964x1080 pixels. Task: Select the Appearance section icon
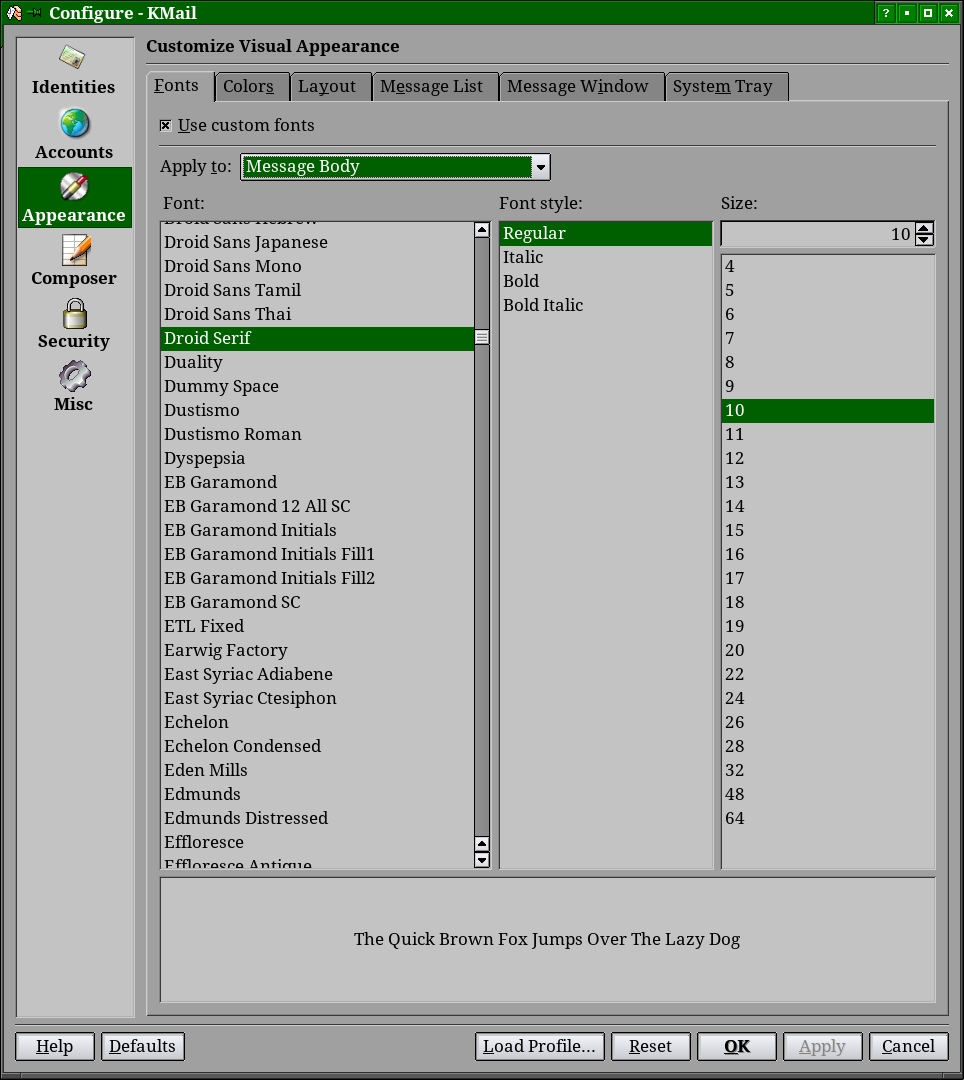[74, 198]
